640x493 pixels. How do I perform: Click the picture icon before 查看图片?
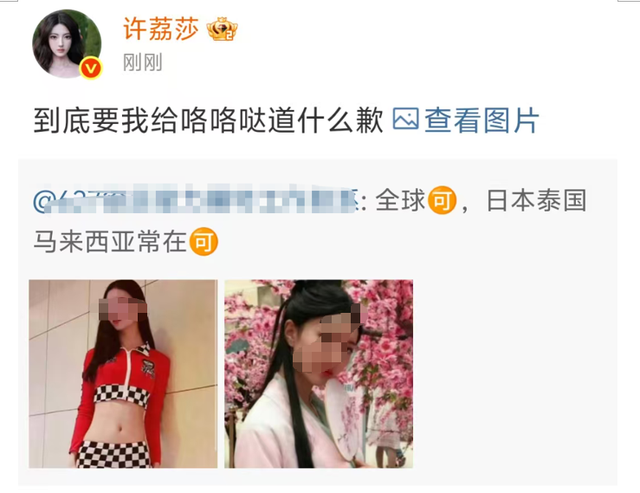(x=405, y=119)
